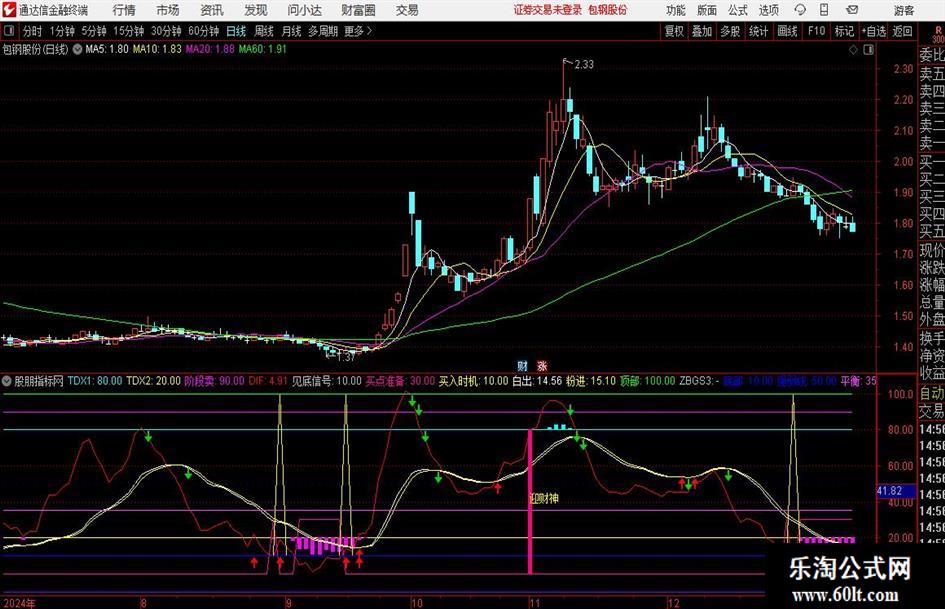Switch to 15分钟 period tab

click(x=129, y=31)
